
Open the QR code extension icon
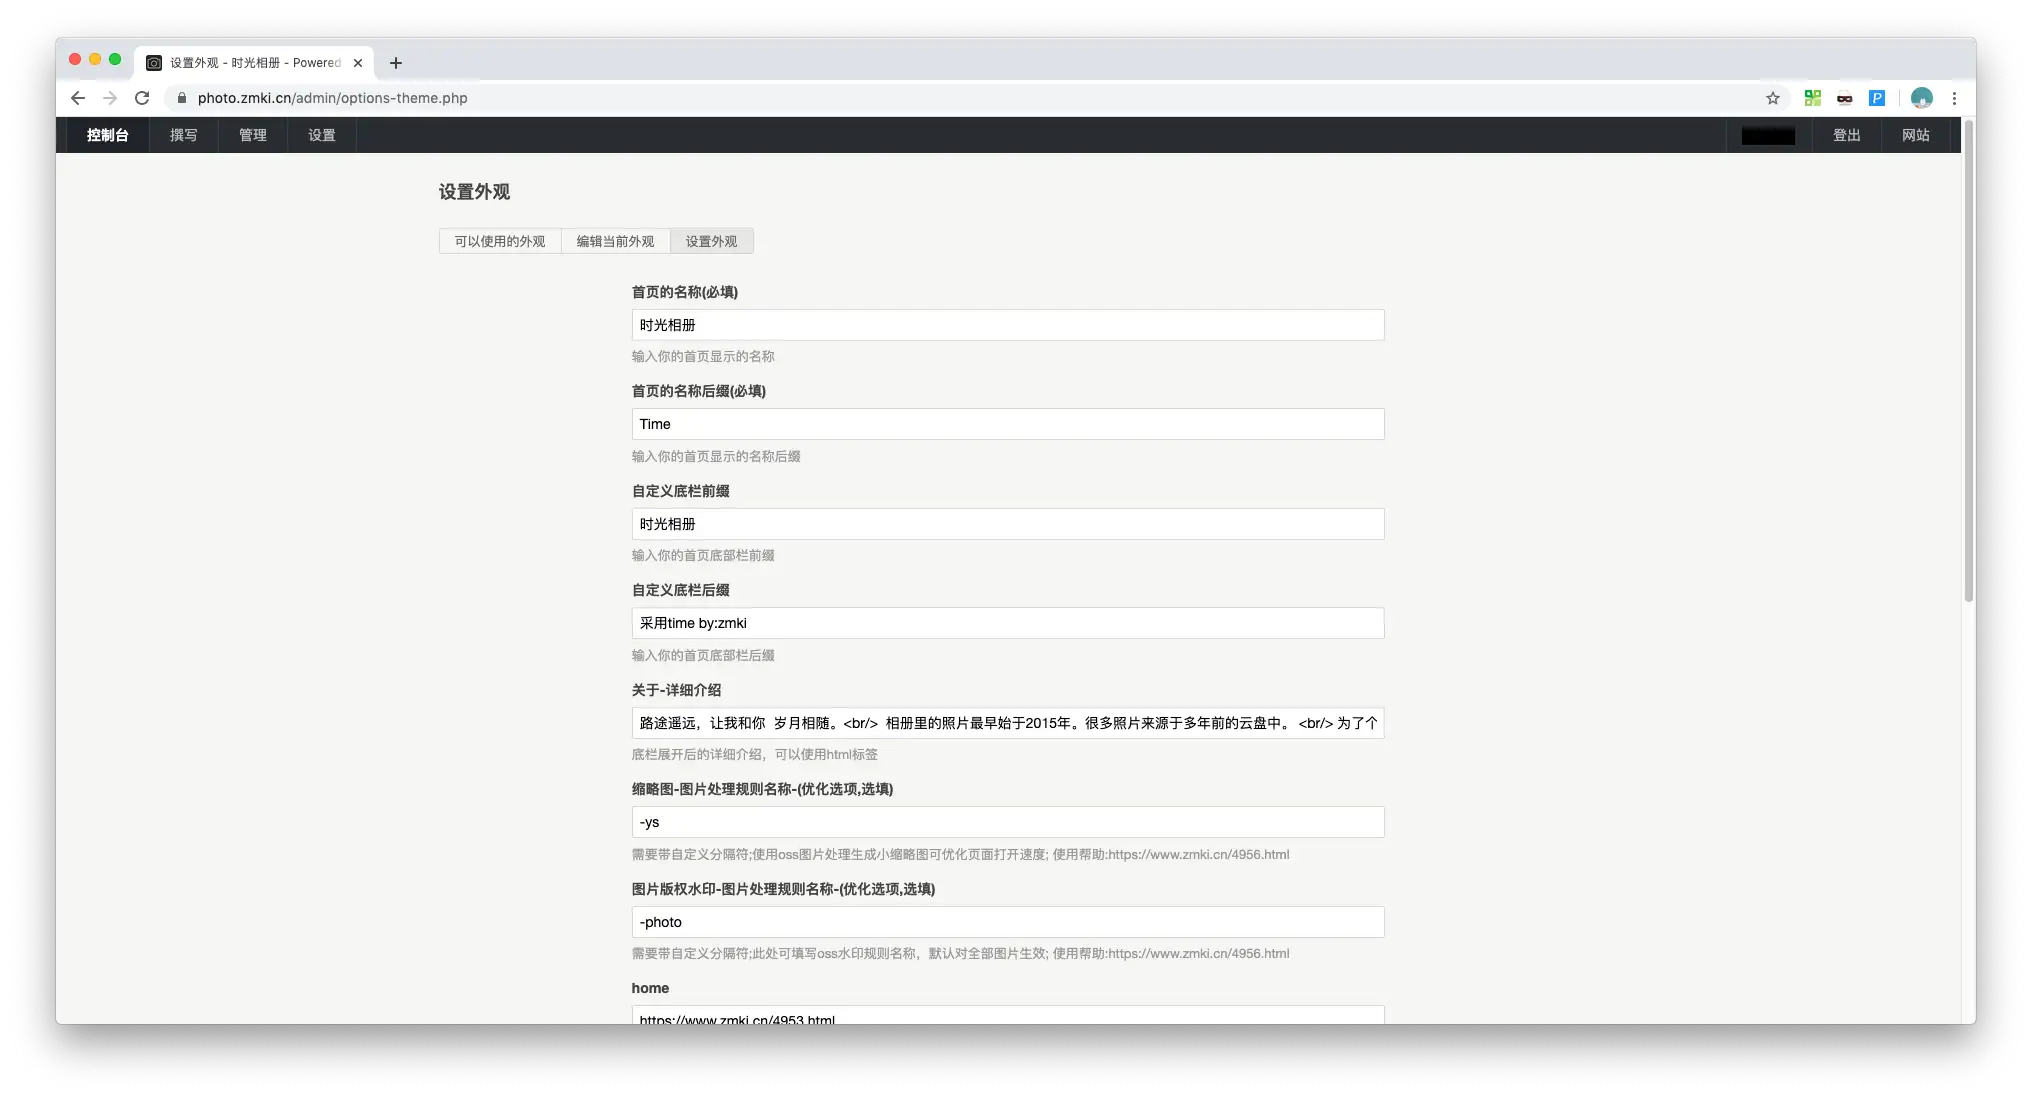pos(1813,98)
